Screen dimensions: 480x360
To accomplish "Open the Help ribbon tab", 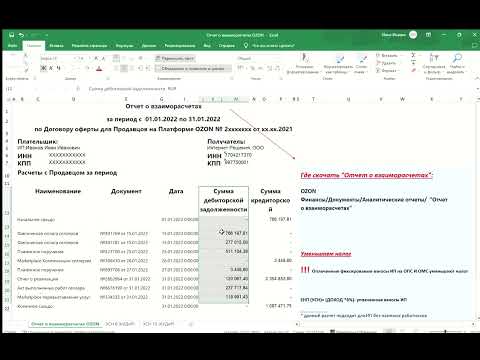I will coord(227,46).
